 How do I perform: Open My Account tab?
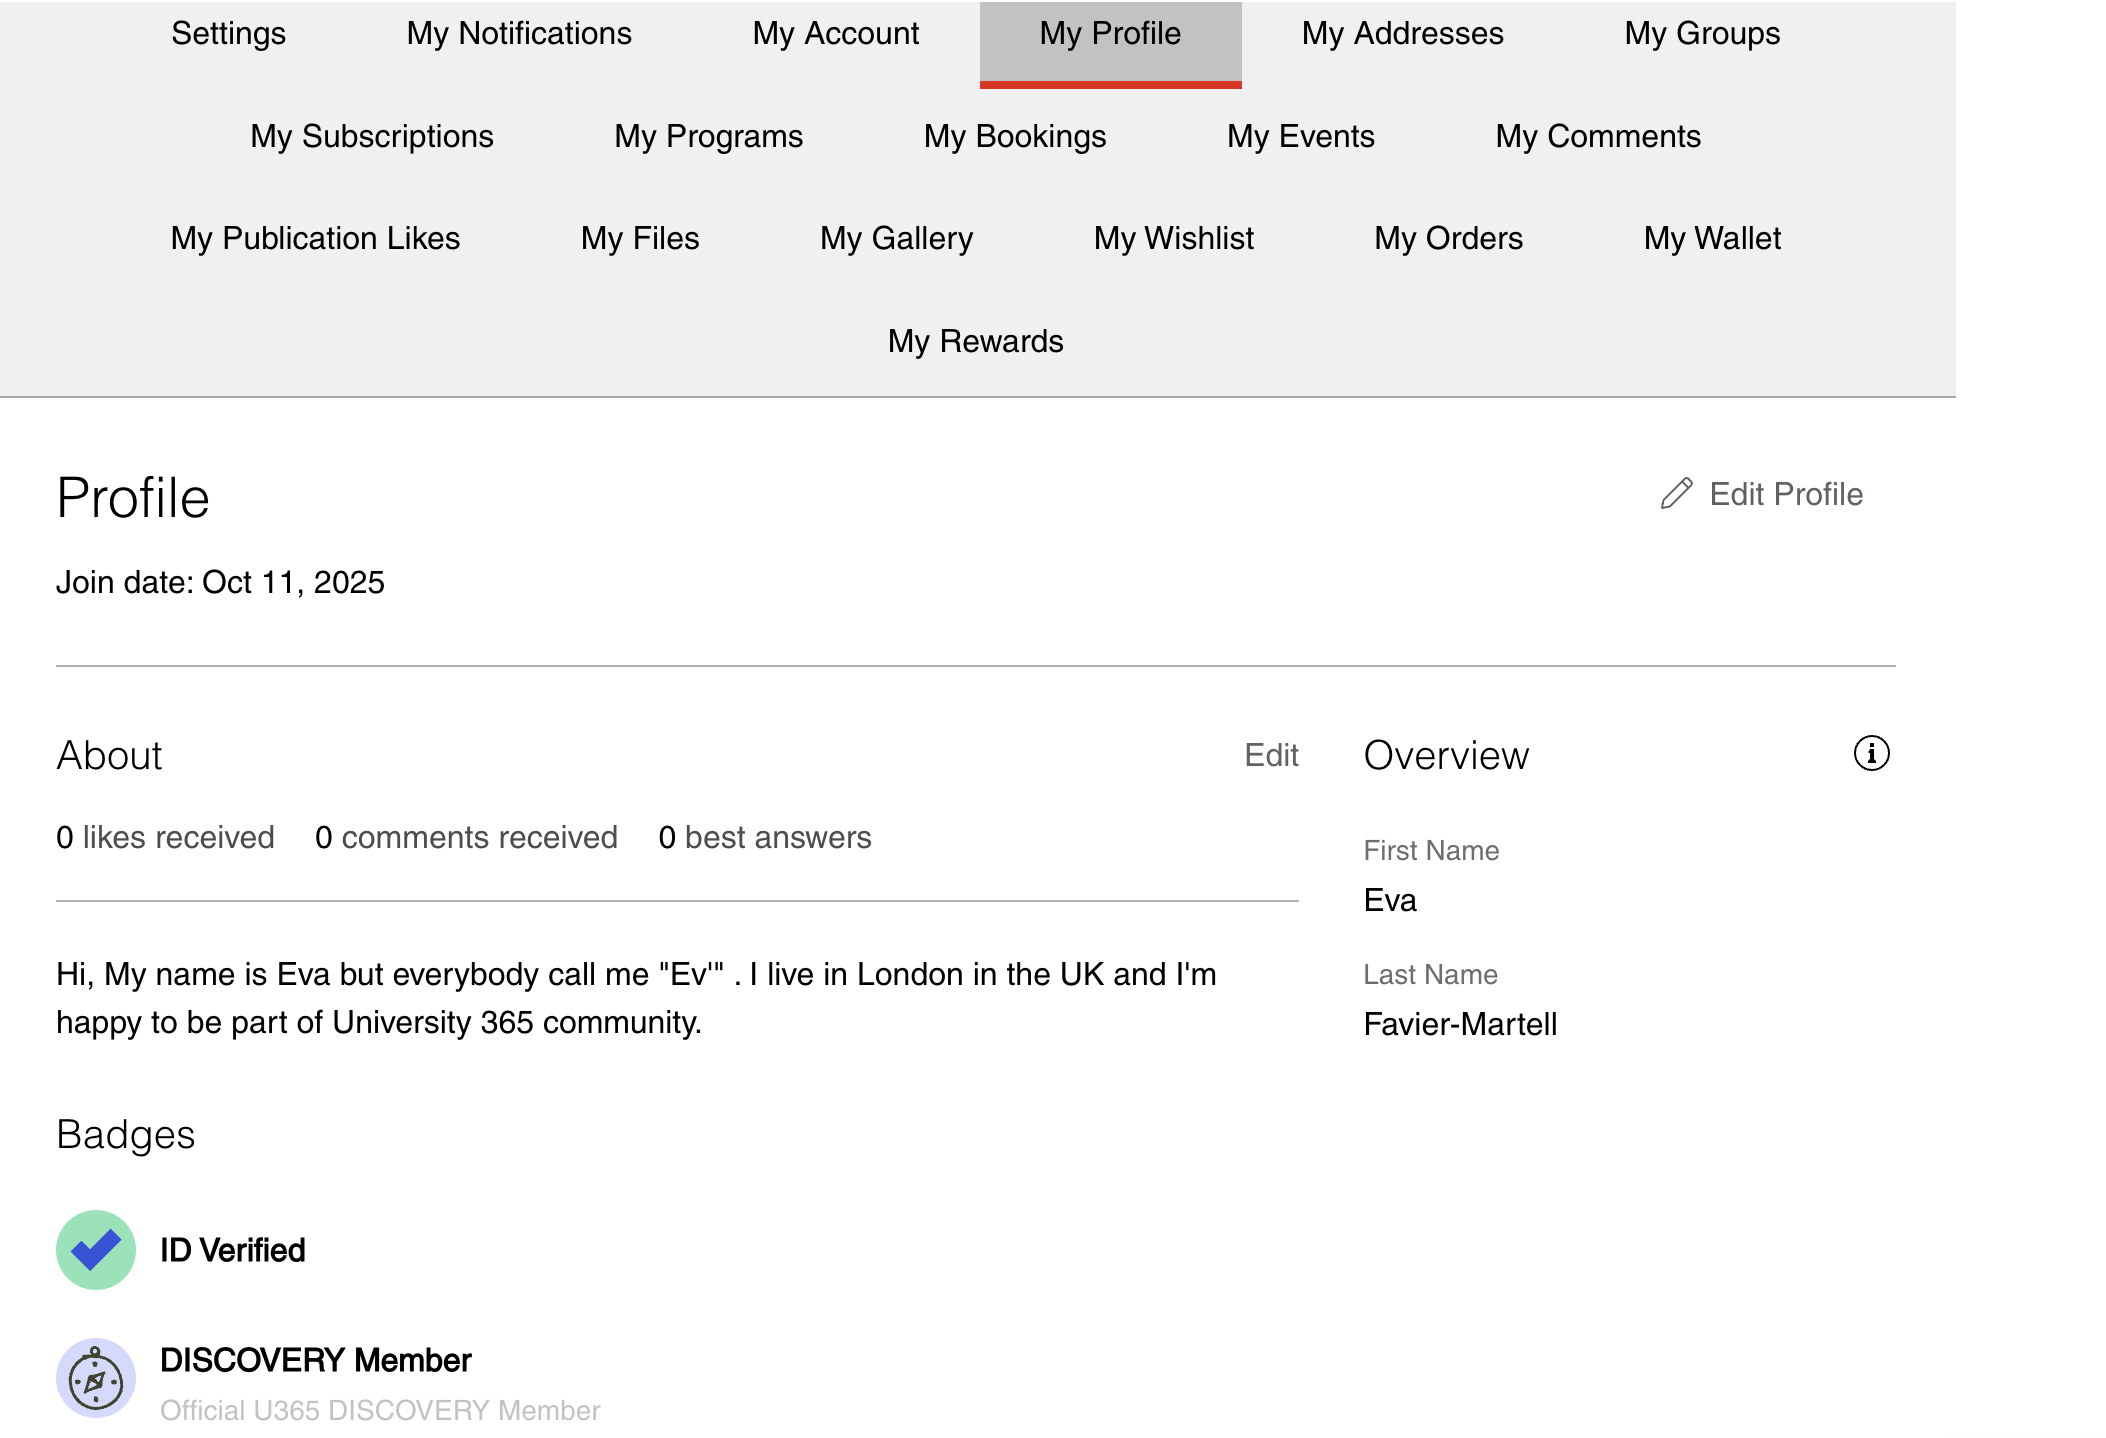click(835, 34)
